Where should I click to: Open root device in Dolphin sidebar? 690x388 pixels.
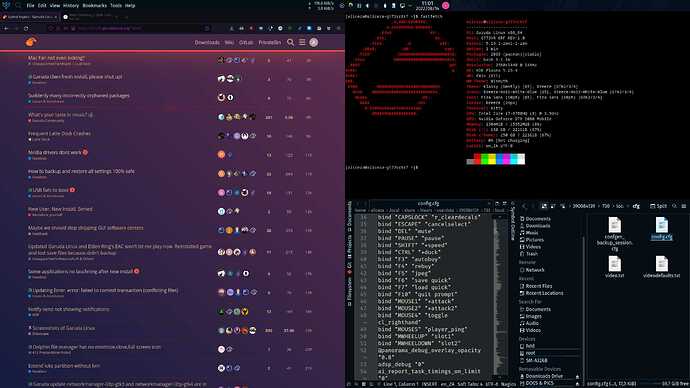point(527,353)
